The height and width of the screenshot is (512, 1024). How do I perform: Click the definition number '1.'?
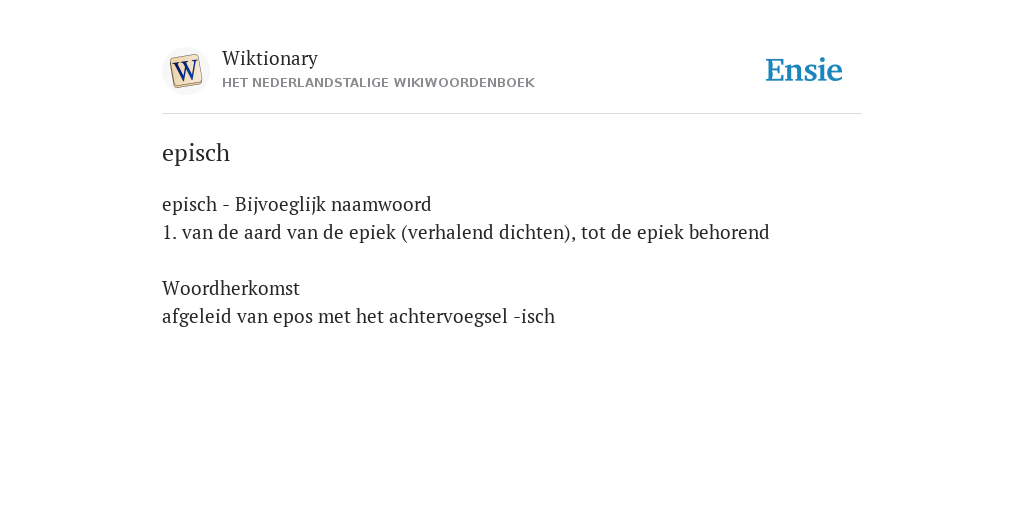169,232
